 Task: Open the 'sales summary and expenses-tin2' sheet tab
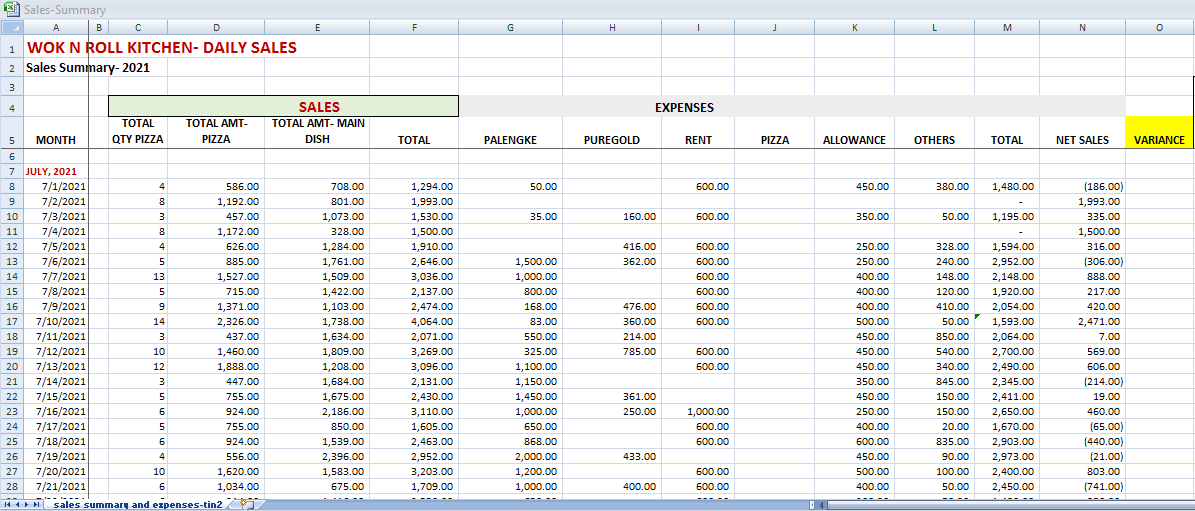pos(138,505)
